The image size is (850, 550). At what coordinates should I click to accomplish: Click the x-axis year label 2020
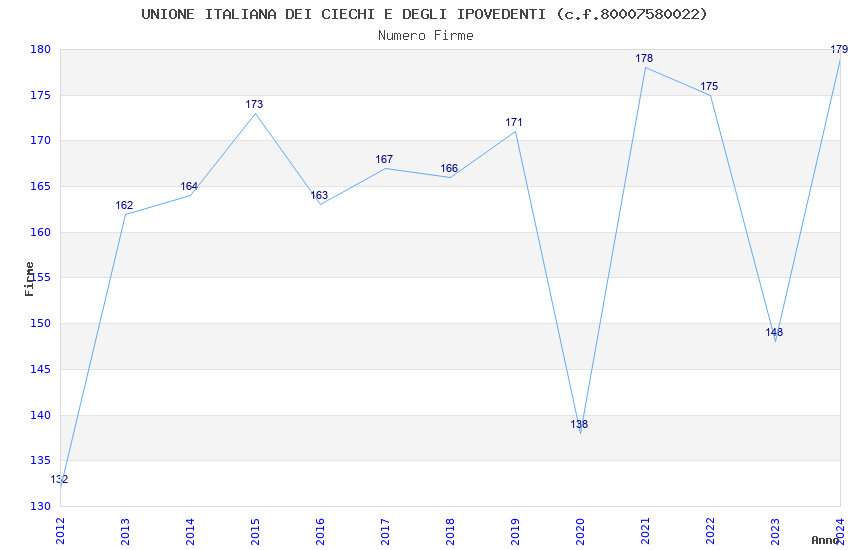click(x=580, y=531)
